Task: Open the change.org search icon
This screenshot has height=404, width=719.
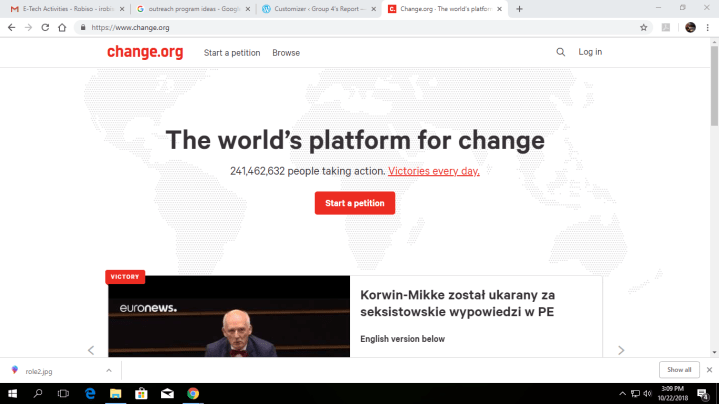Action: pyautogui.click(x=560, y=52)
